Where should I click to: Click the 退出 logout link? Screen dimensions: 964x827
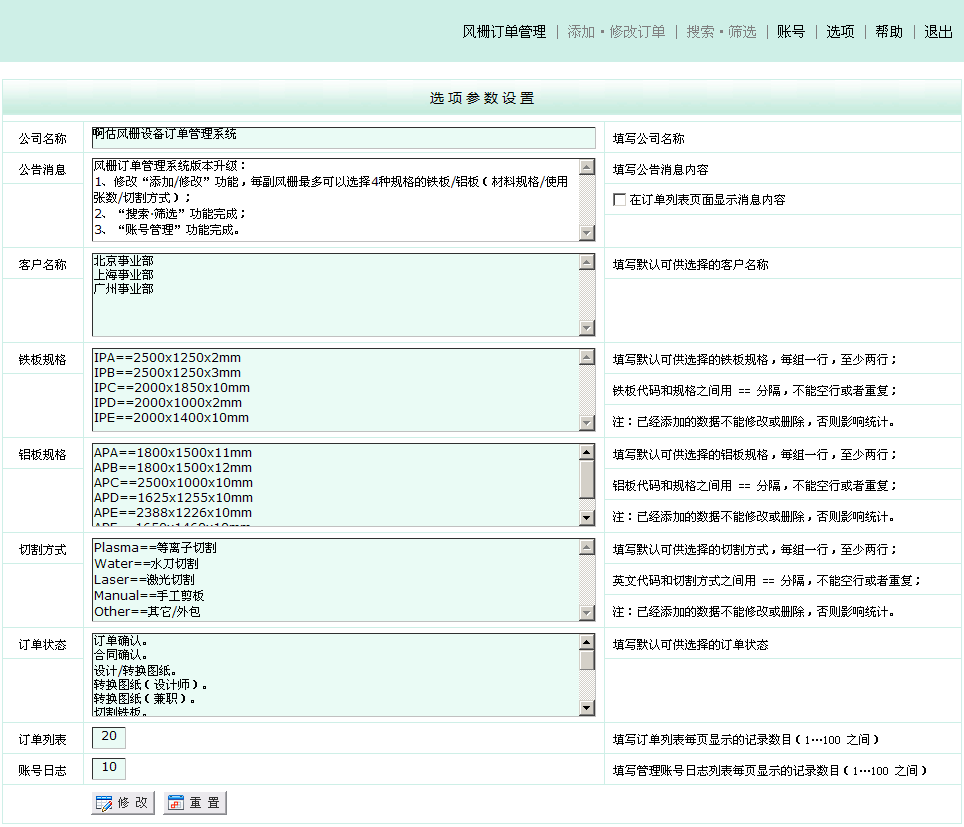(x=938, y=32)
